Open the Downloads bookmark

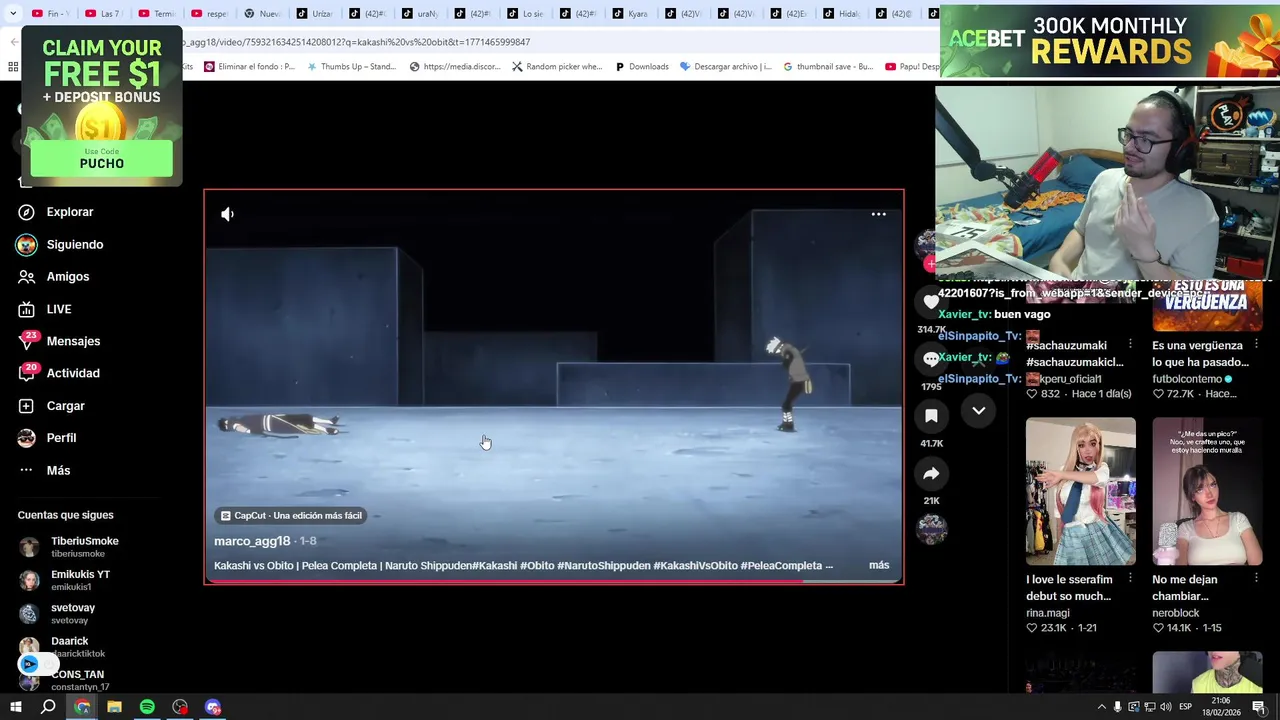coord(642,67)
